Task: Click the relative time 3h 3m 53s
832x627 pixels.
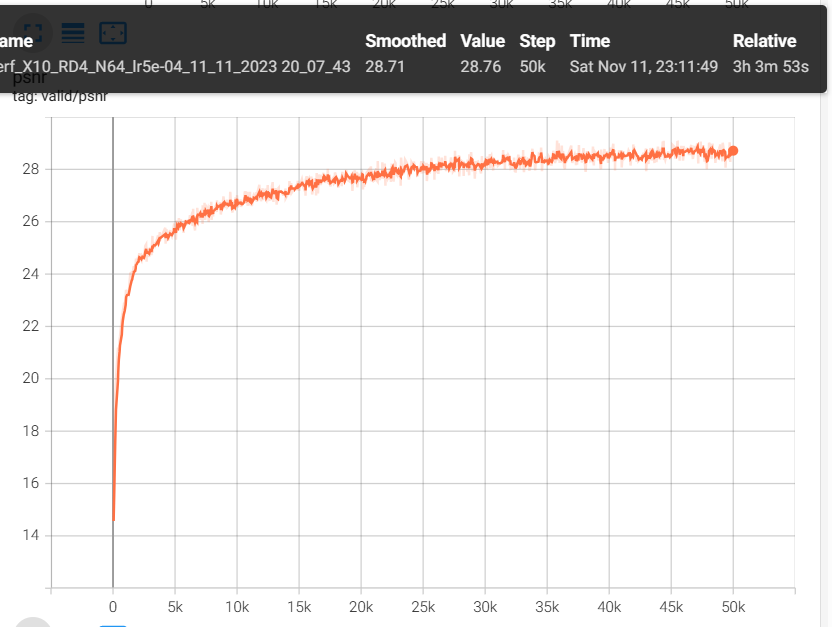Action: (771, 66)
